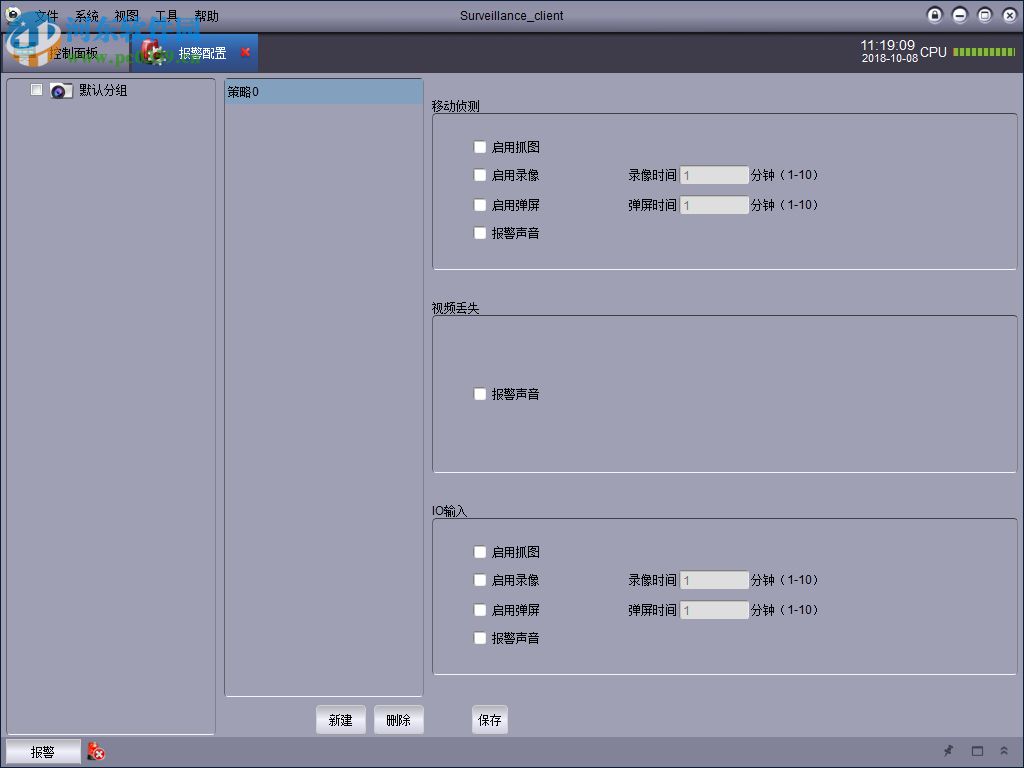Click 录像时间 field under 移动侦测
This screenshot has width=1024, height=768.
click(714, 175)
